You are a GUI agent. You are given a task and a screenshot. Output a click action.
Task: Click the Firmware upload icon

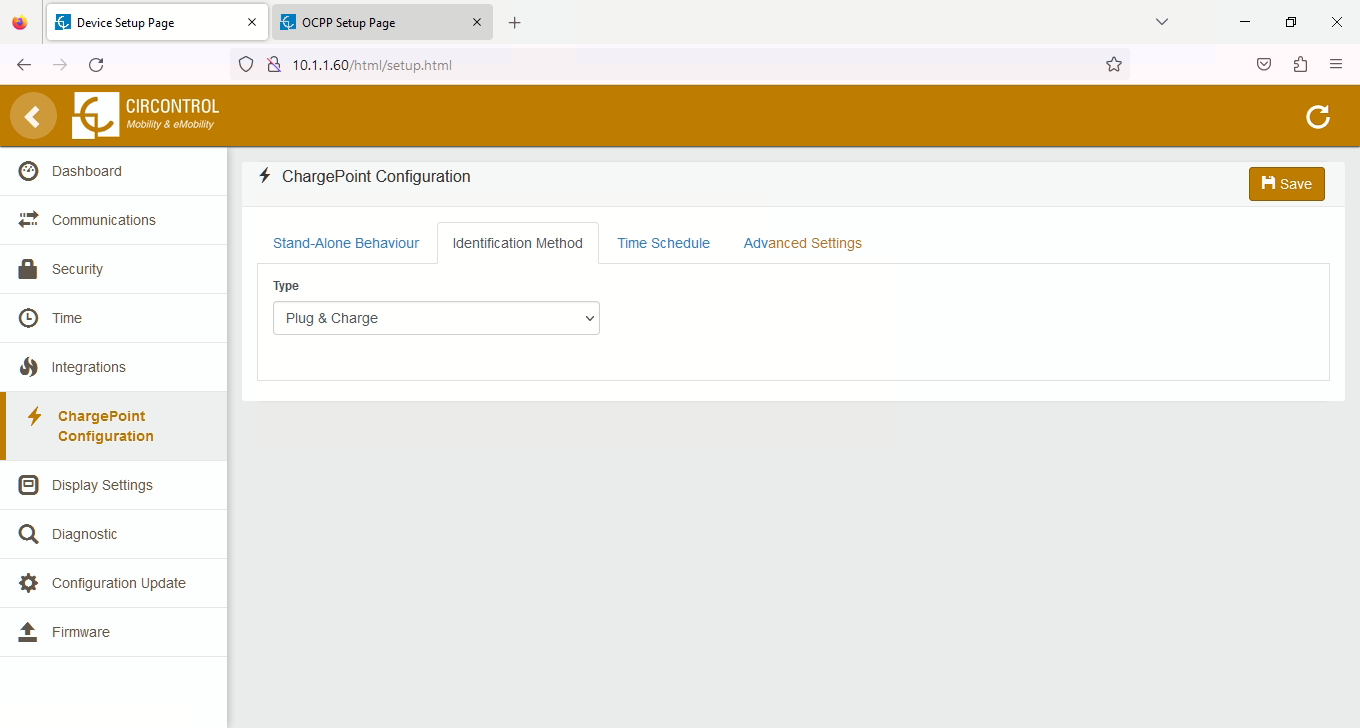28,632
